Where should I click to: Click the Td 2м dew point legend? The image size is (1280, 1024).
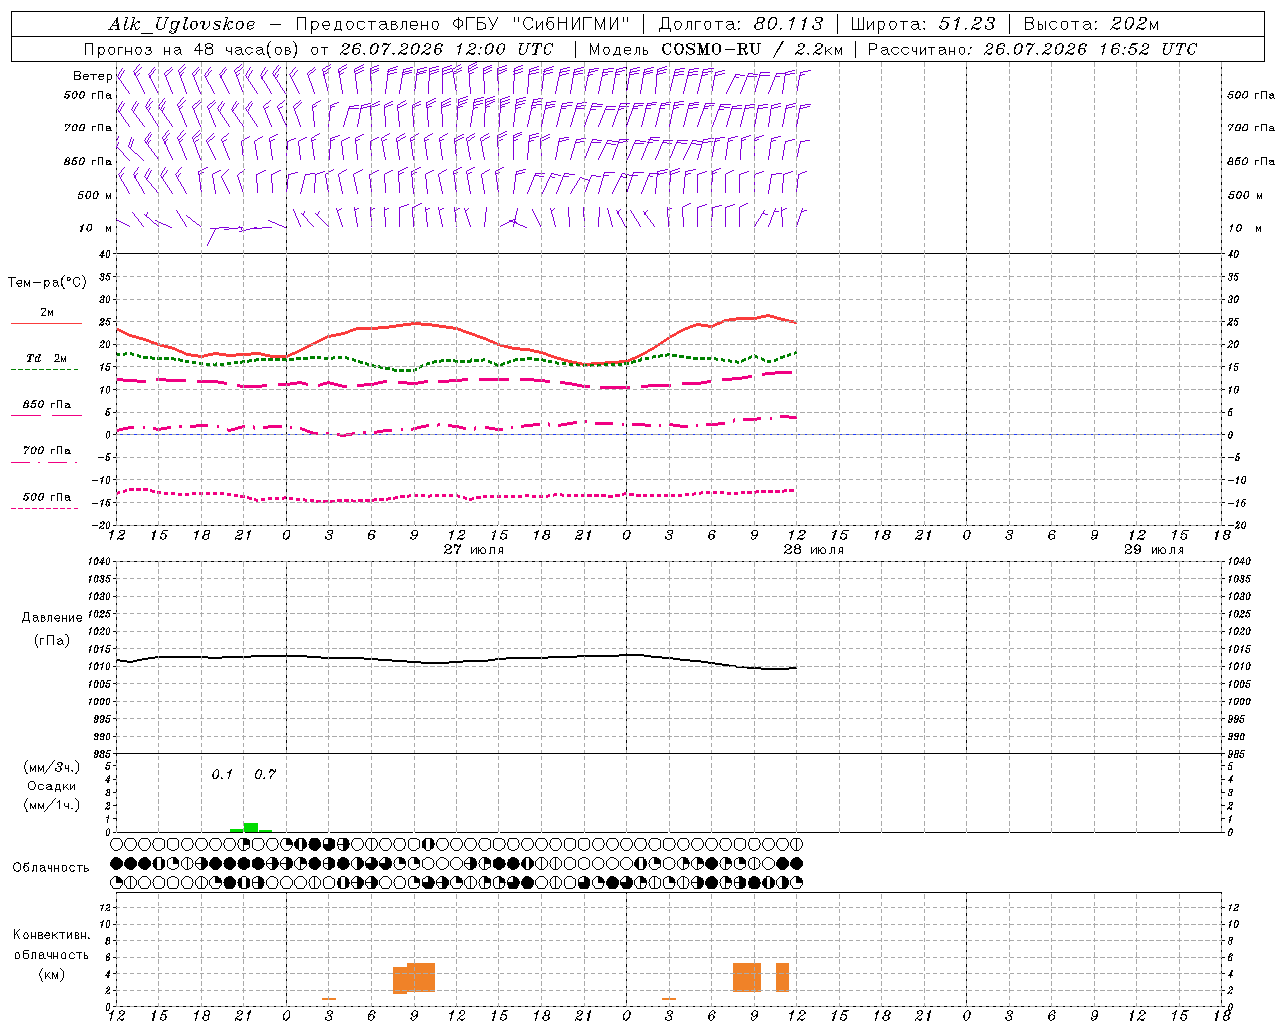pos(46,358)
